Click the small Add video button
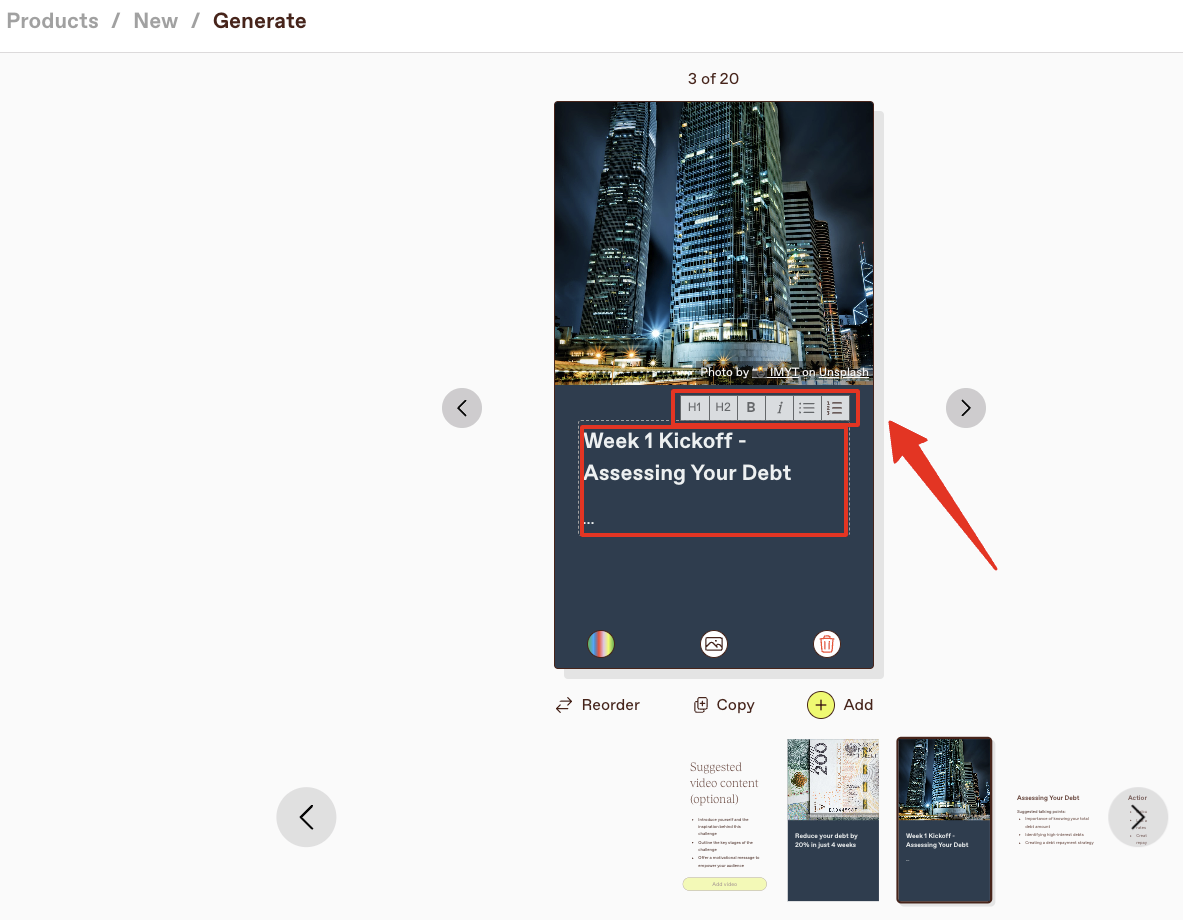The width and height of the screenshot is (1183, 920). [x=724, y=884]
